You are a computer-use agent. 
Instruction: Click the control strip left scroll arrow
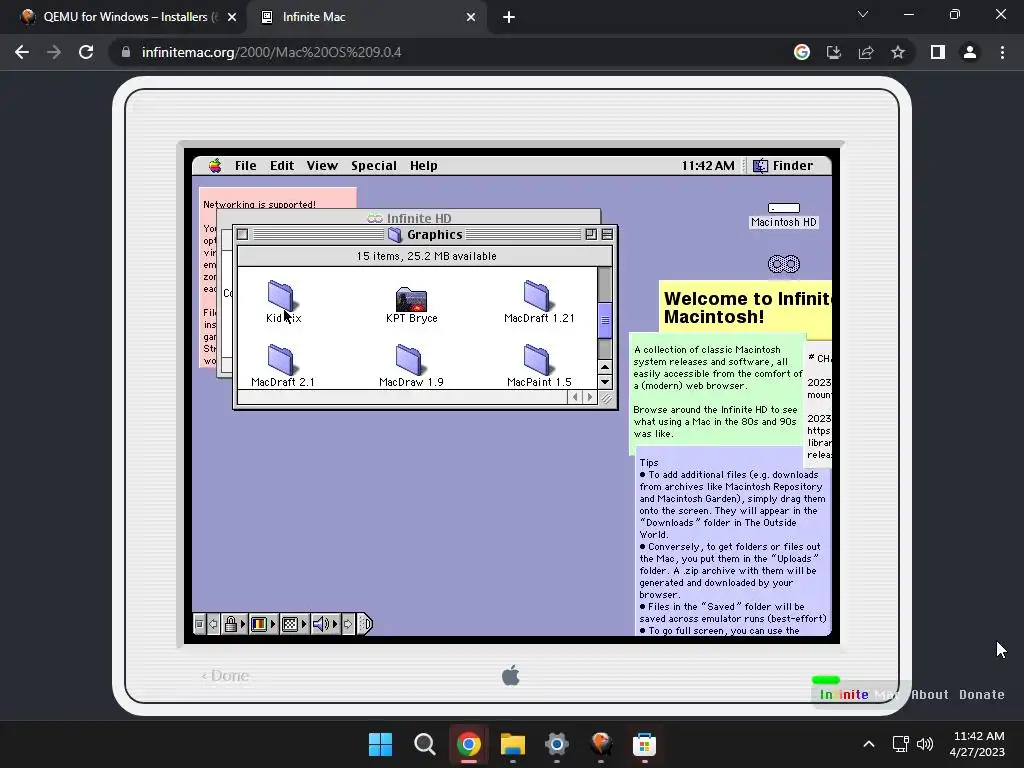(x=213, y=624)
